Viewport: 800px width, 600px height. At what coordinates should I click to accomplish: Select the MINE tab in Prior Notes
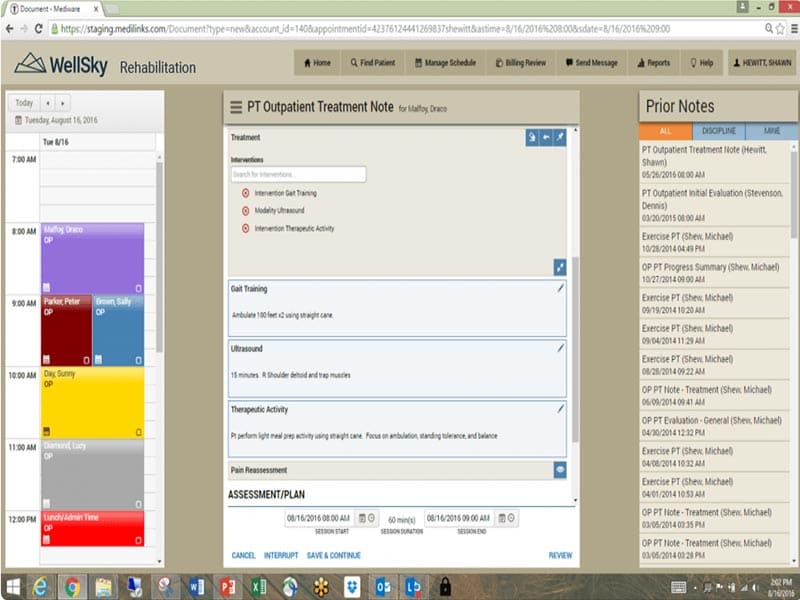[x=771, y=131]
